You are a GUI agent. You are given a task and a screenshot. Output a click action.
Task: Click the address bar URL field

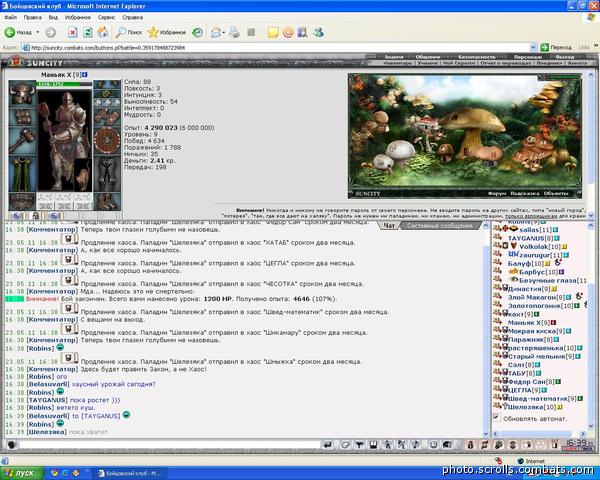point(276,47)
